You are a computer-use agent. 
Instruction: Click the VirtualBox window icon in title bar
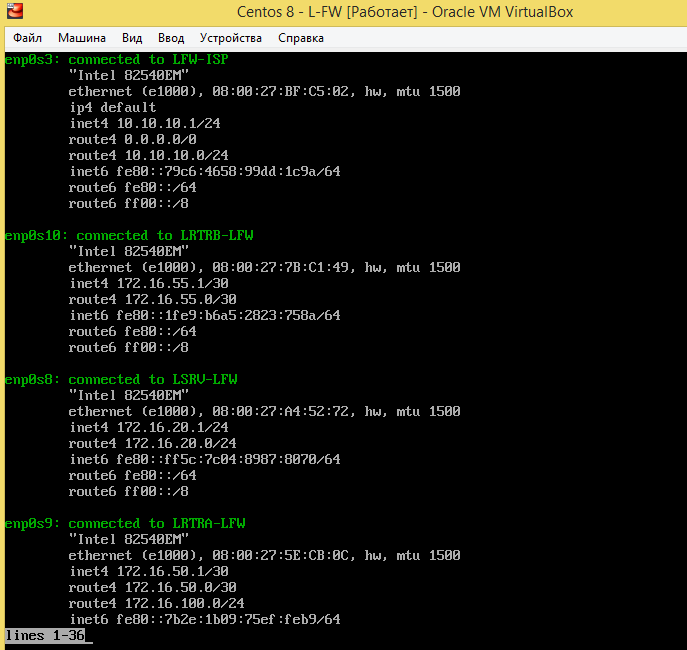(x=15, y=11)
